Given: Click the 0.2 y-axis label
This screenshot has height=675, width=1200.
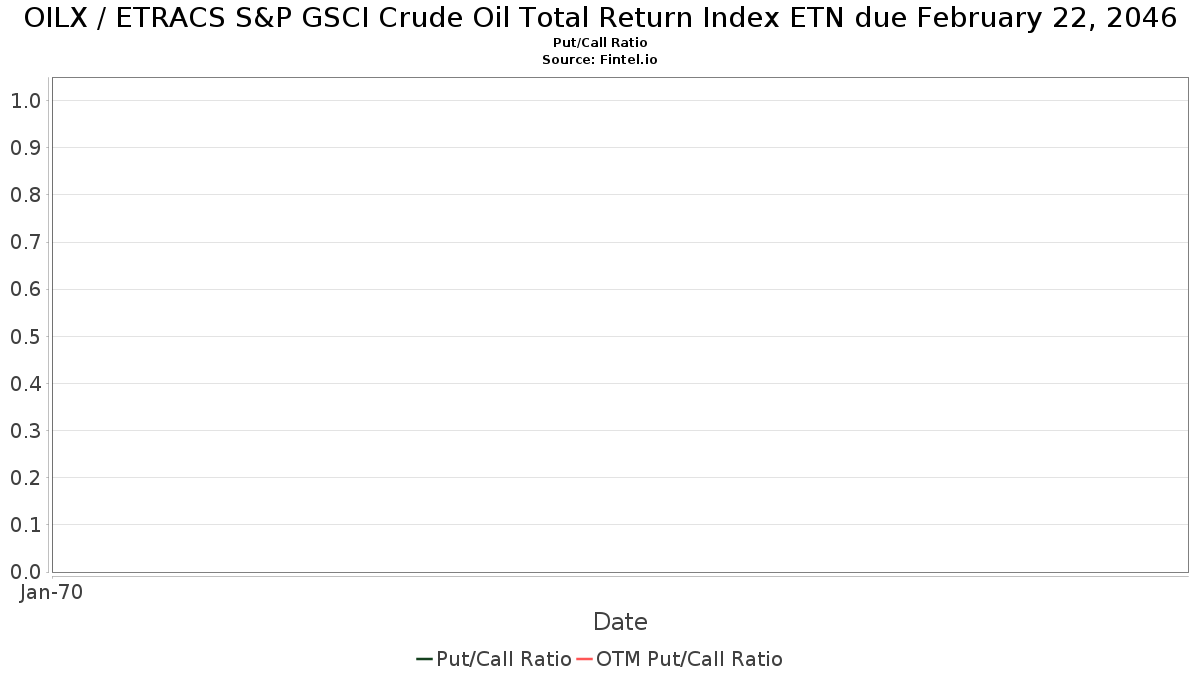Looking at the screenshot, I should pos(25,477).
